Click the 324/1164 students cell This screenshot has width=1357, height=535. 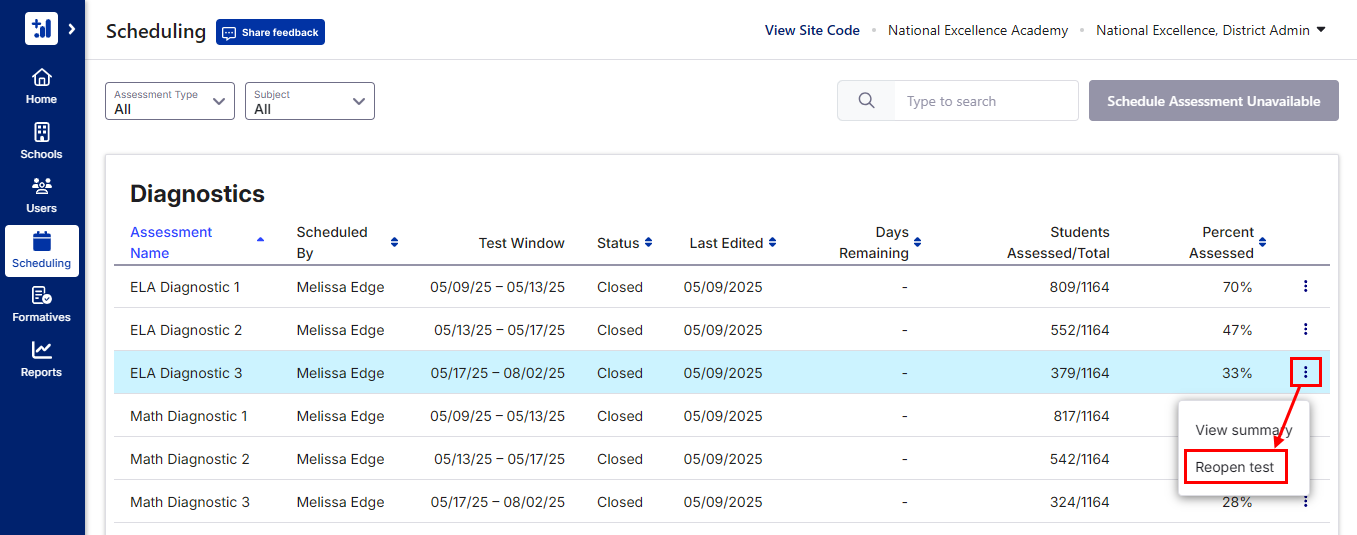1080,502
